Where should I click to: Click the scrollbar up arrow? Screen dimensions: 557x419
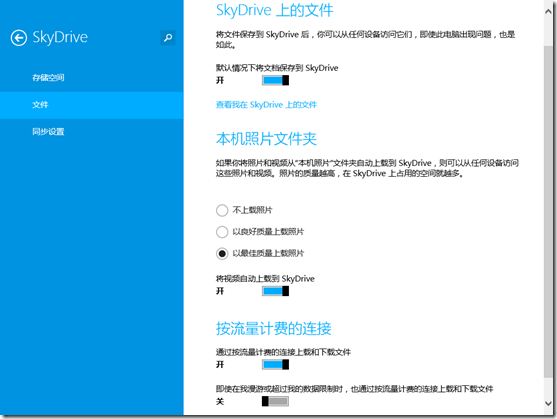pyautogui.click(x=548, y=11)
